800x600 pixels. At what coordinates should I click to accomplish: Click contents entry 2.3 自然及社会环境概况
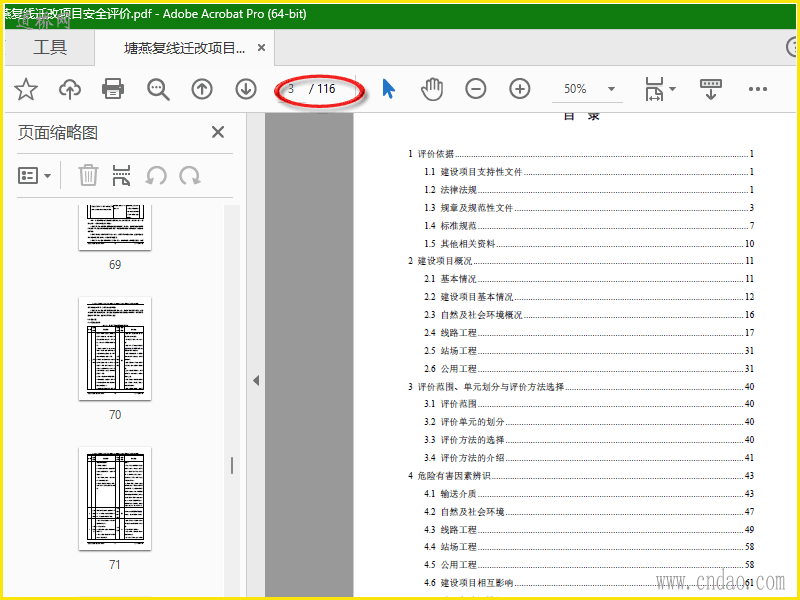589,314
